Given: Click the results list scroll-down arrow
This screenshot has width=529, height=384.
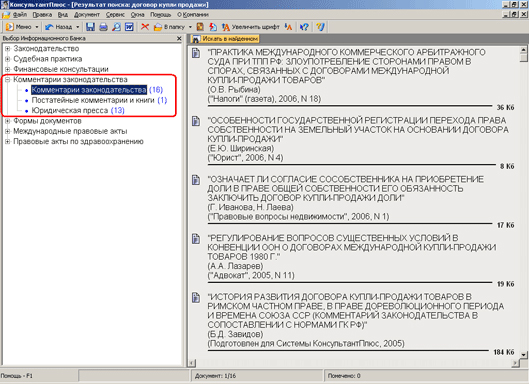Looking at the screenshot, I should (x=523, y=355).
